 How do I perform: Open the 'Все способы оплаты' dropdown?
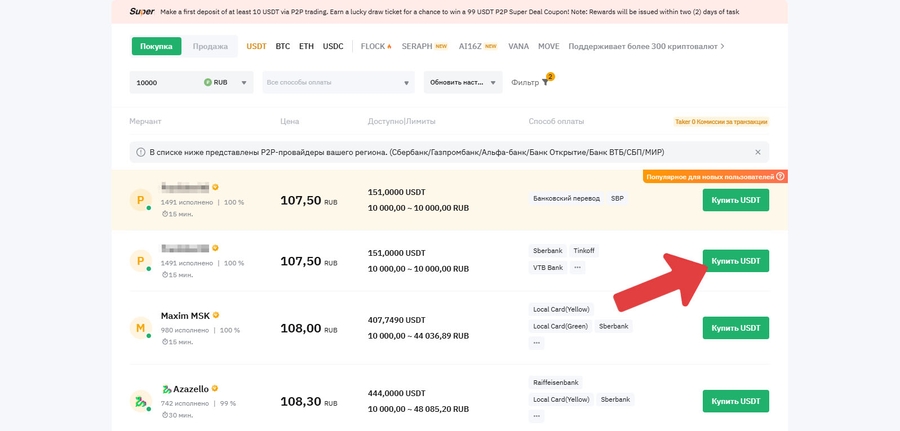coord(338,82)
